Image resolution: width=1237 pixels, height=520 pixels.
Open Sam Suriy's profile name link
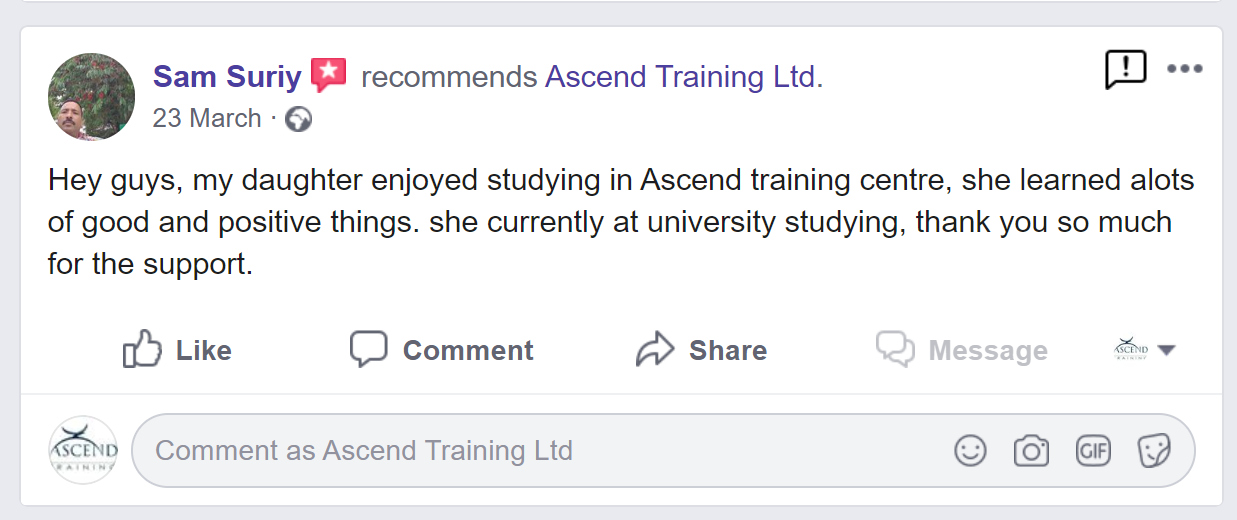tap(227, 77)
